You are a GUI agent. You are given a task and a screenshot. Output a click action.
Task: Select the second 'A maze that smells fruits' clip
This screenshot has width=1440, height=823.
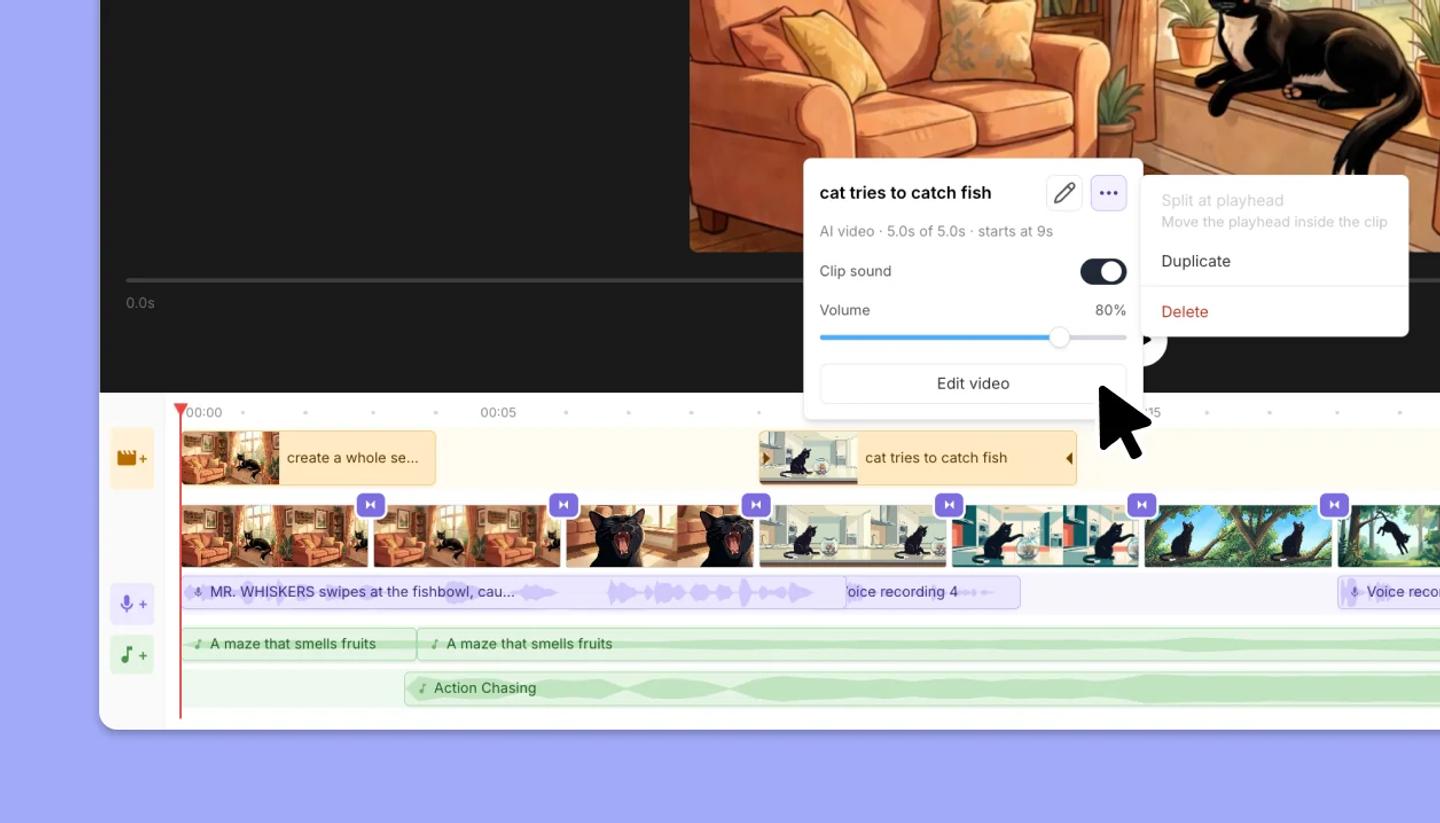point(928,644)
